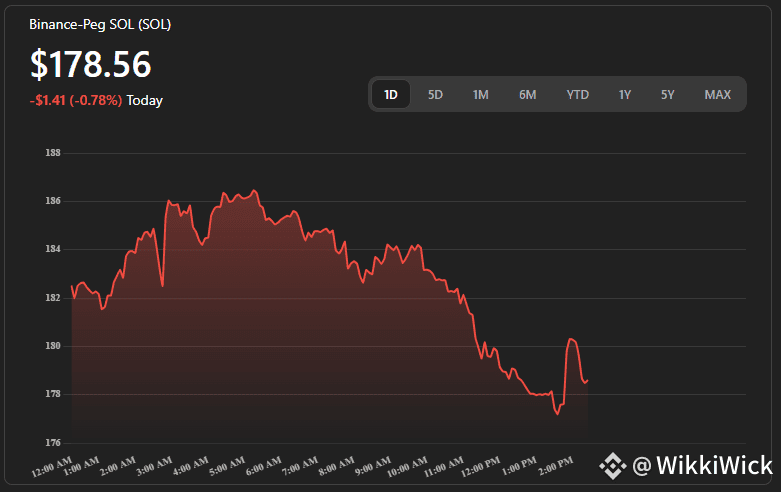Click the 180 y-axis label
The image size is (781, 492).
[x=53, y=346]
